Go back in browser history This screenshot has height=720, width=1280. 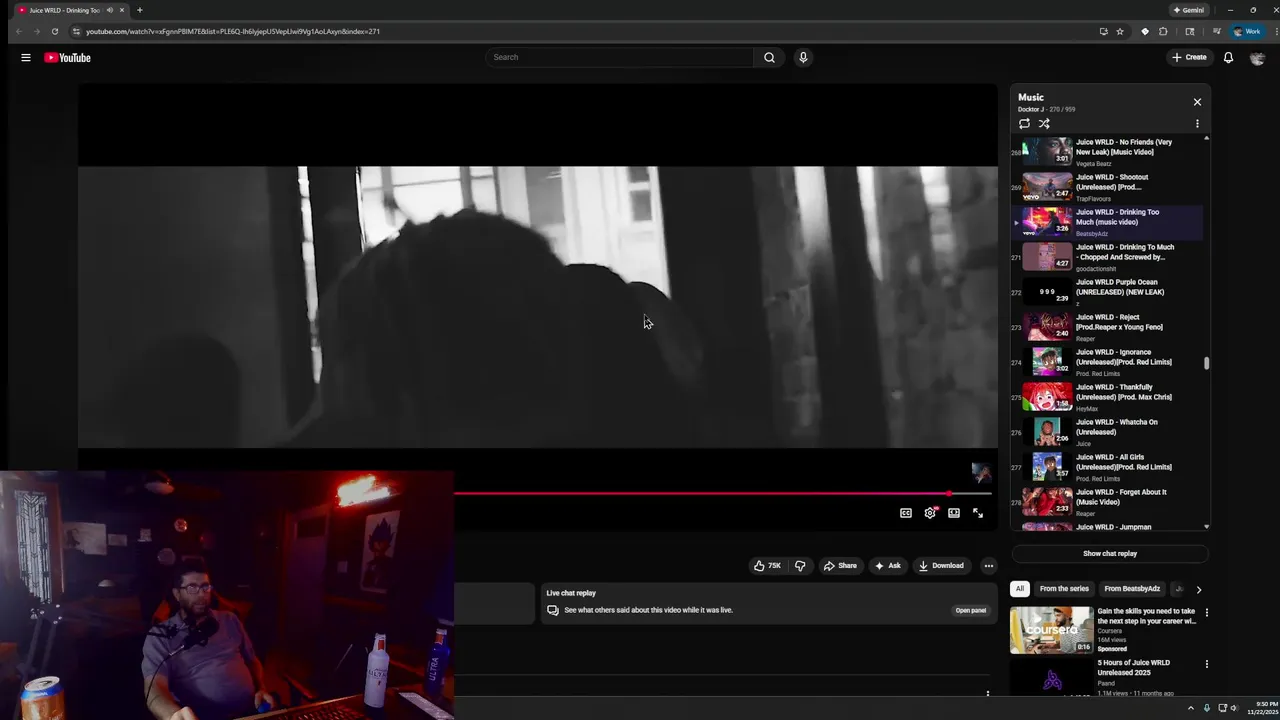(x=18, y=31)
